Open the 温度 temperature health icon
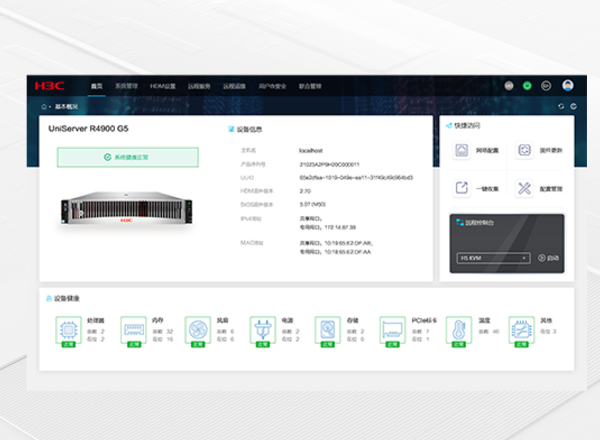The width and height of the screenshot is (600, 440). pyautogui.click(x=459, y=331)
